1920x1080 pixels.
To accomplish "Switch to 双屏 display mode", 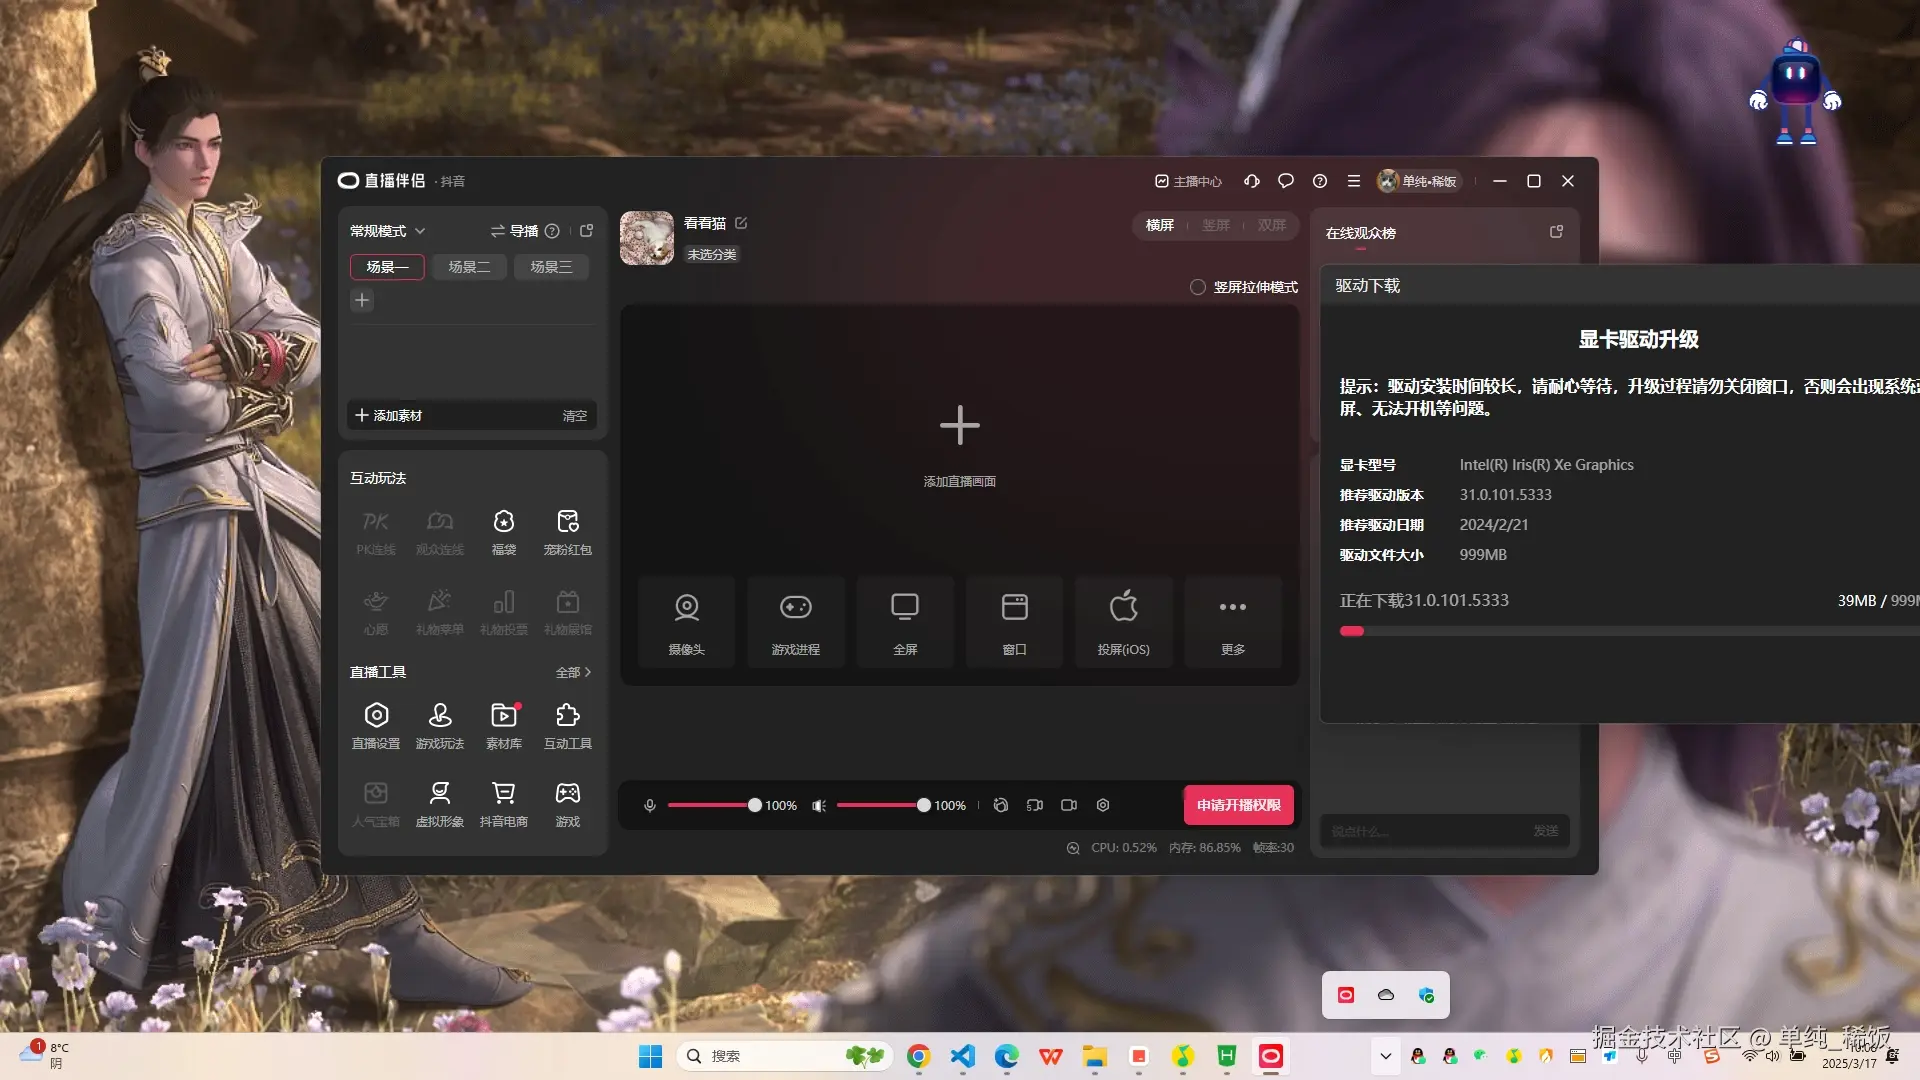I will 1271,225.
